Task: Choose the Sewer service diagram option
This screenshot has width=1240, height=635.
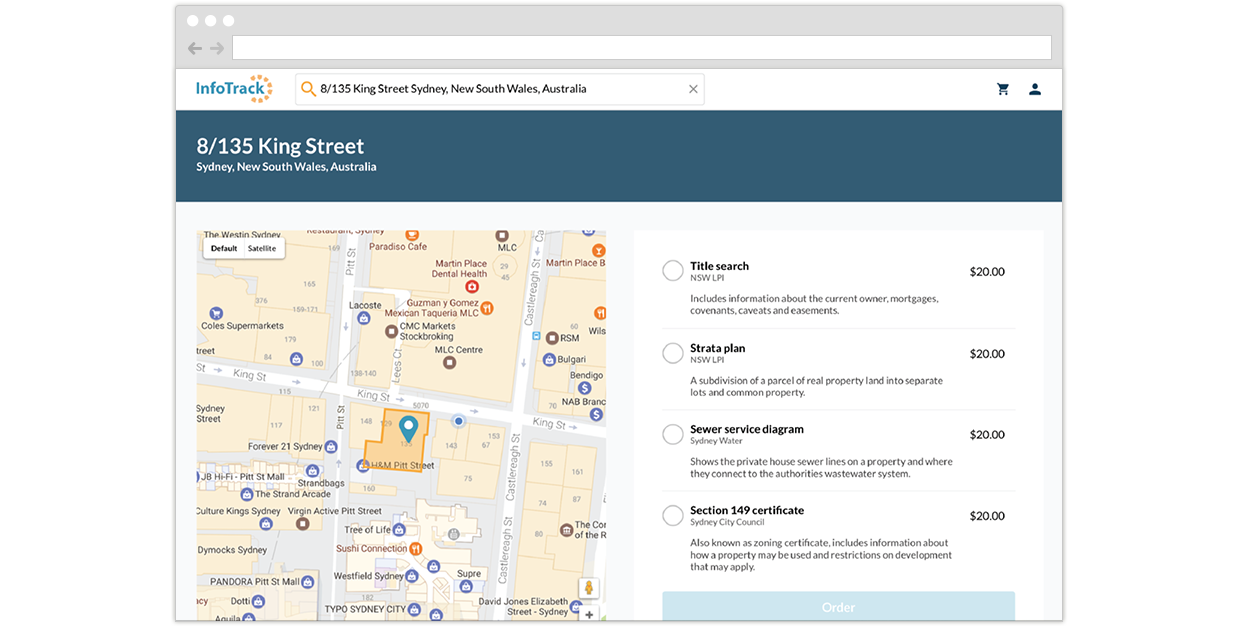Action: pos(673,434)
